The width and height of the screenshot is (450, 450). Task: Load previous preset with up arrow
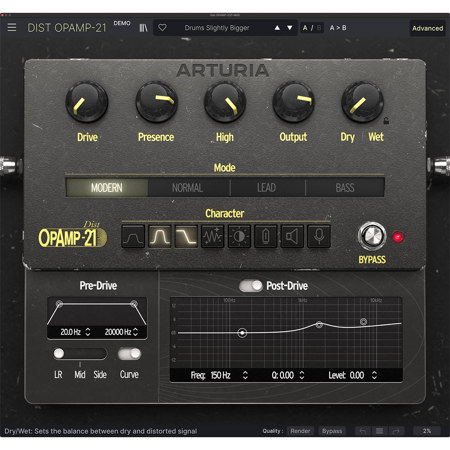coord(277,28)
